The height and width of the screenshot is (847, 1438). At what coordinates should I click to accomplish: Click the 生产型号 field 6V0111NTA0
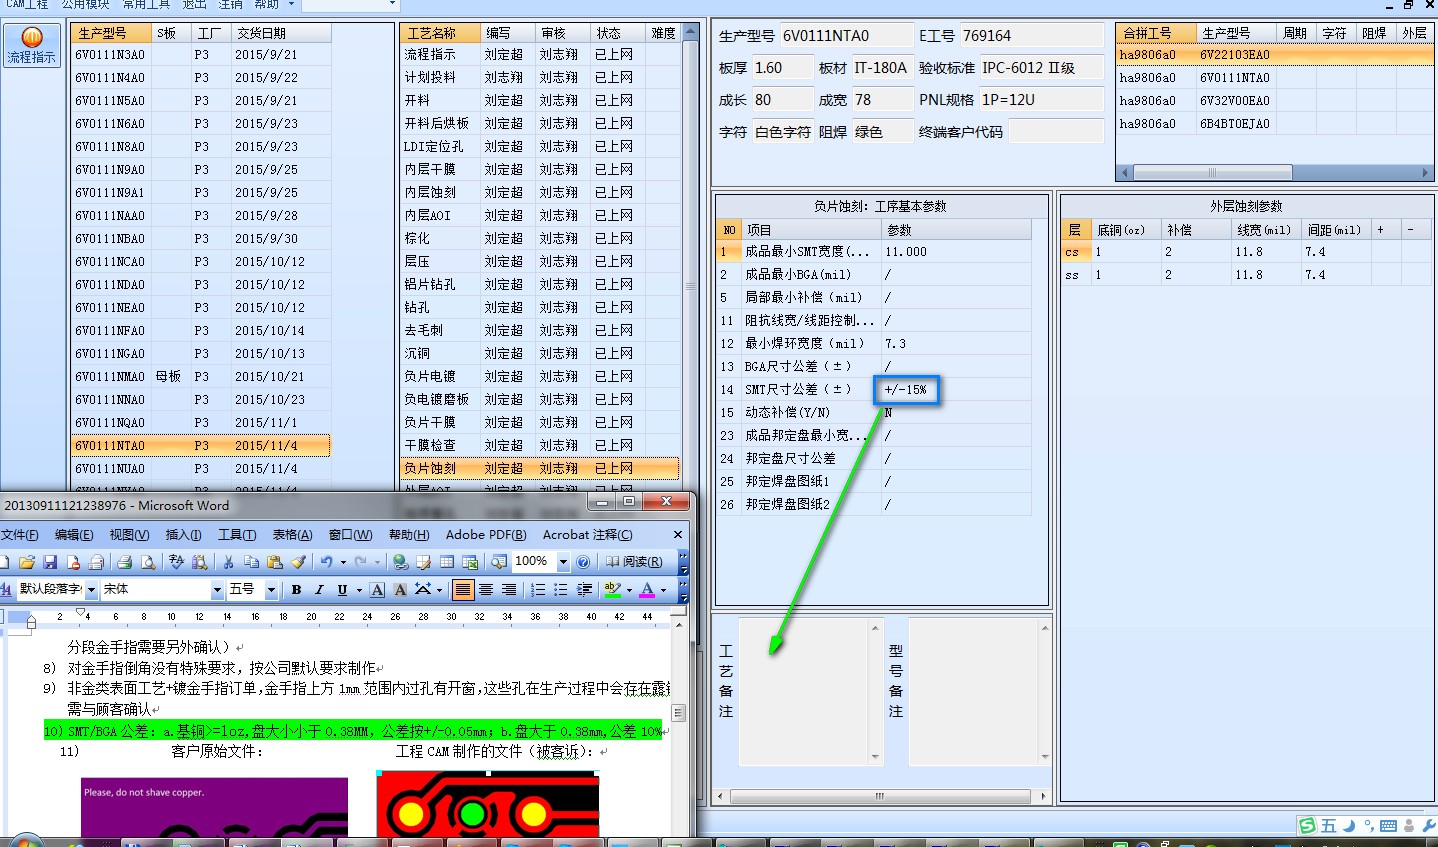[x=846, y=36]
